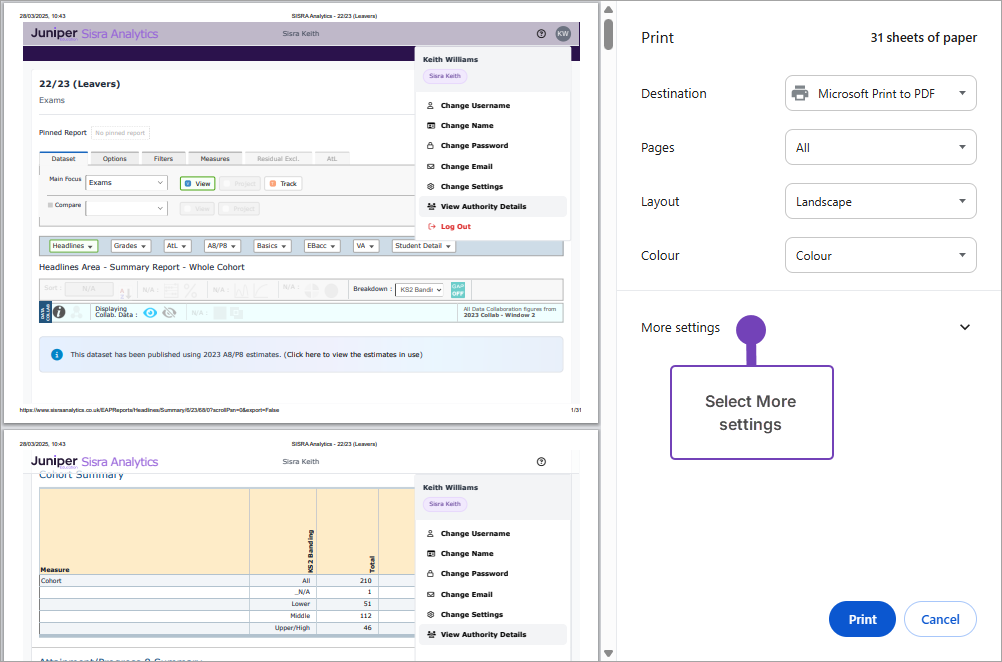This screenshot has width=1002, height=662.
Task: Click the Log Out icon entry
Action: click(431, 227)
